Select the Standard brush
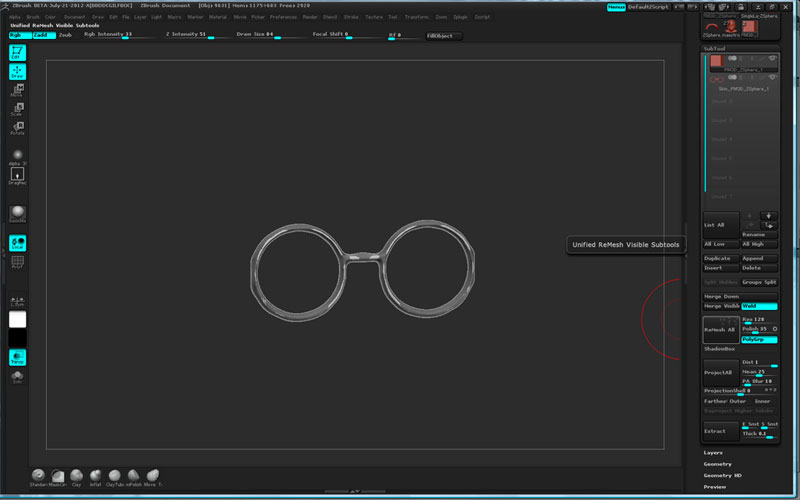The width and height of the screenshot is (800, 500). coord(38,478)
